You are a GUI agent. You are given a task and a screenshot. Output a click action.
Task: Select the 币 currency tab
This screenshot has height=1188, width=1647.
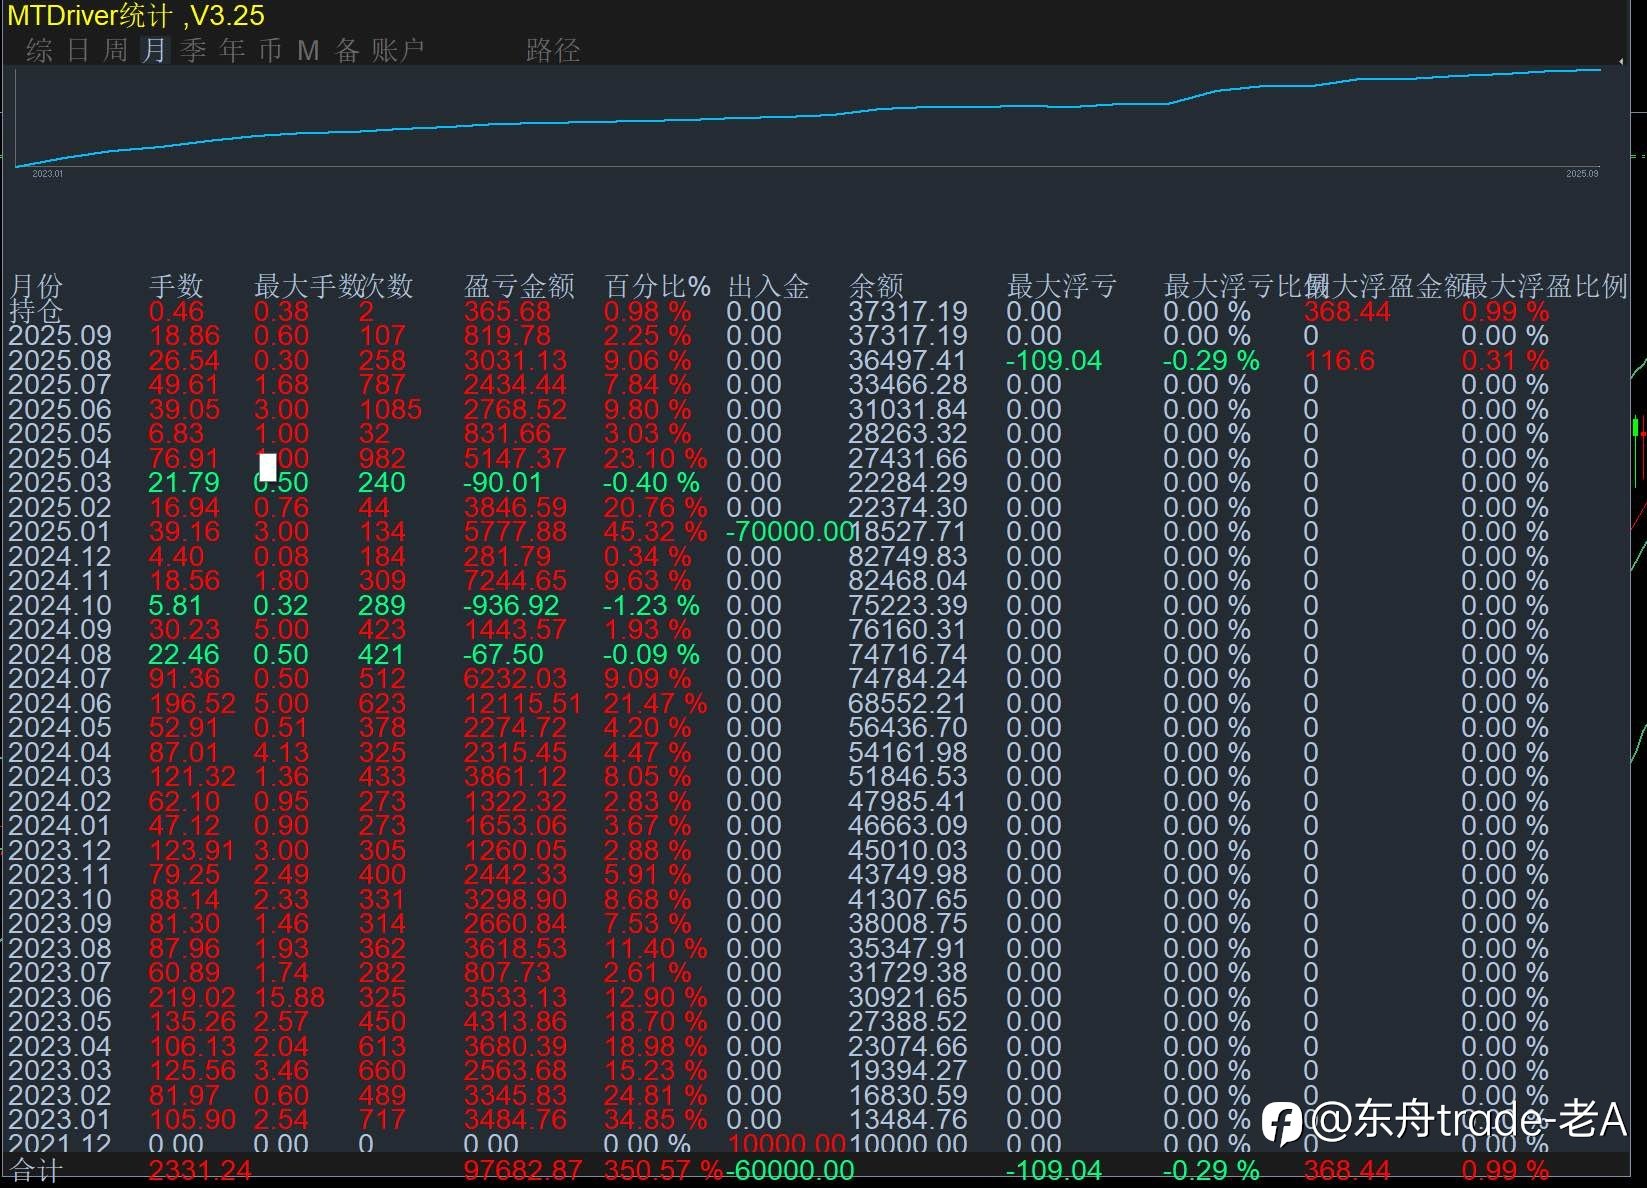[x=270, y=50]
